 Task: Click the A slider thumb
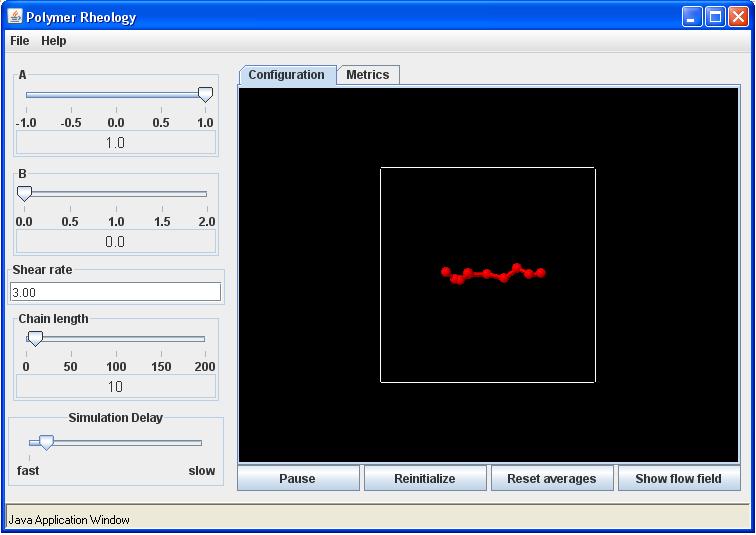205,94
